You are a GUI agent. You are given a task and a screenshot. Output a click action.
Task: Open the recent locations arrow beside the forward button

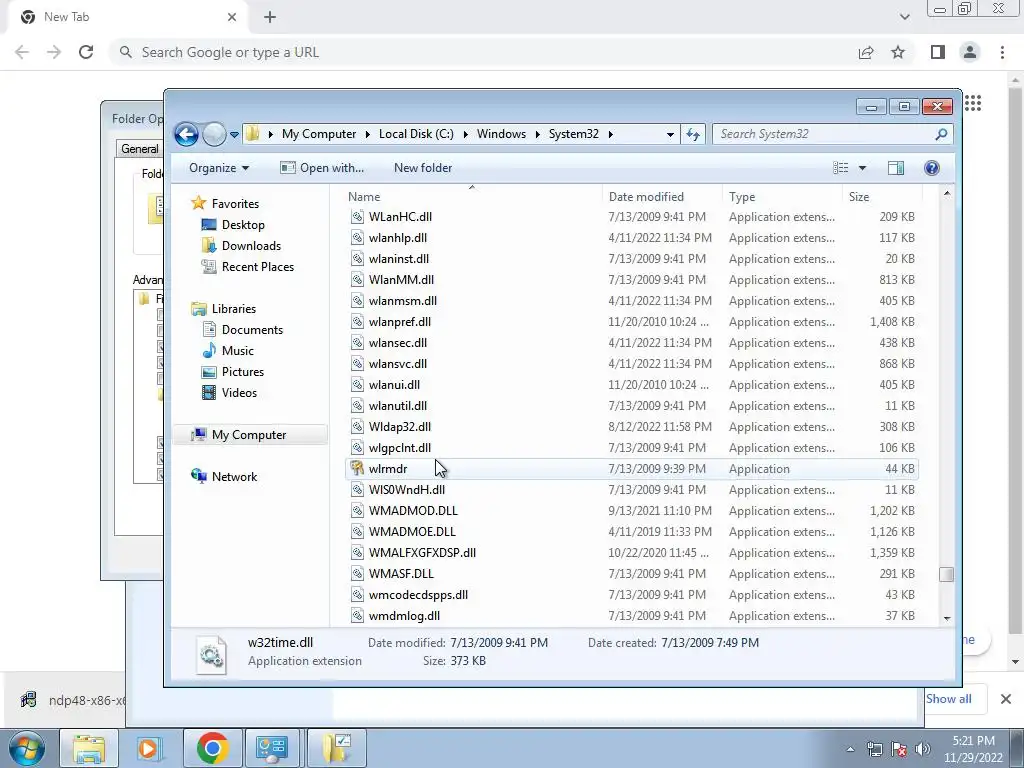point(234,135)
